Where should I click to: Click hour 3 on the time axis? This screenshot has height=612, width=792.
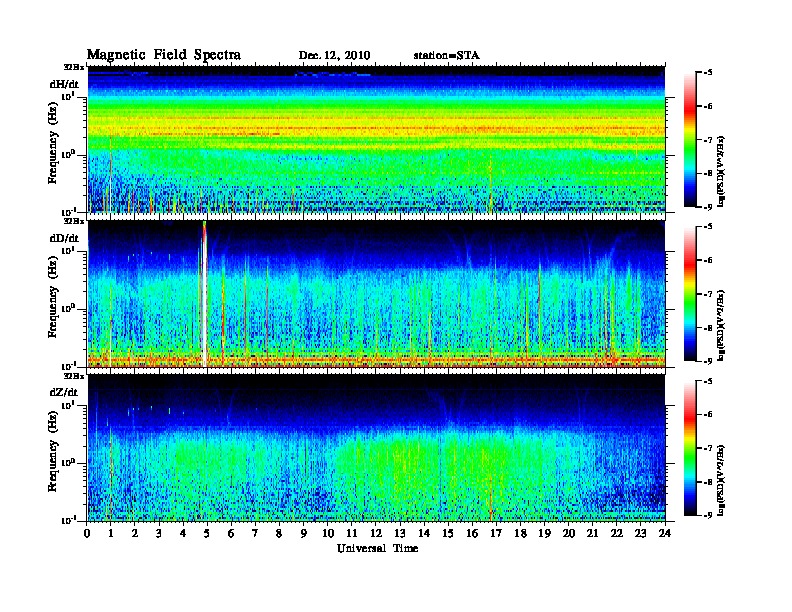[x=159, y=534]
